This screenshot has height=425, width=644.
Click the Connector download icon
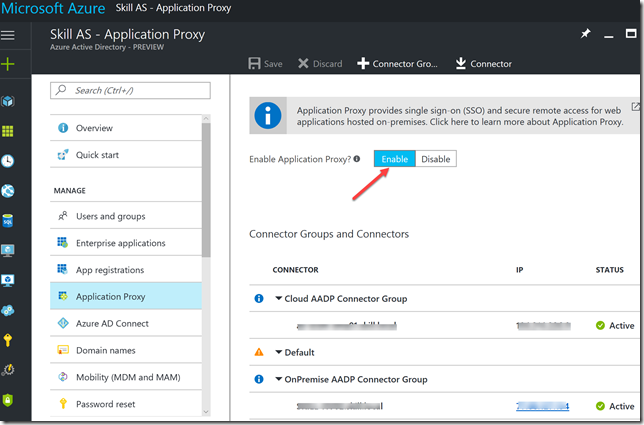461,64
